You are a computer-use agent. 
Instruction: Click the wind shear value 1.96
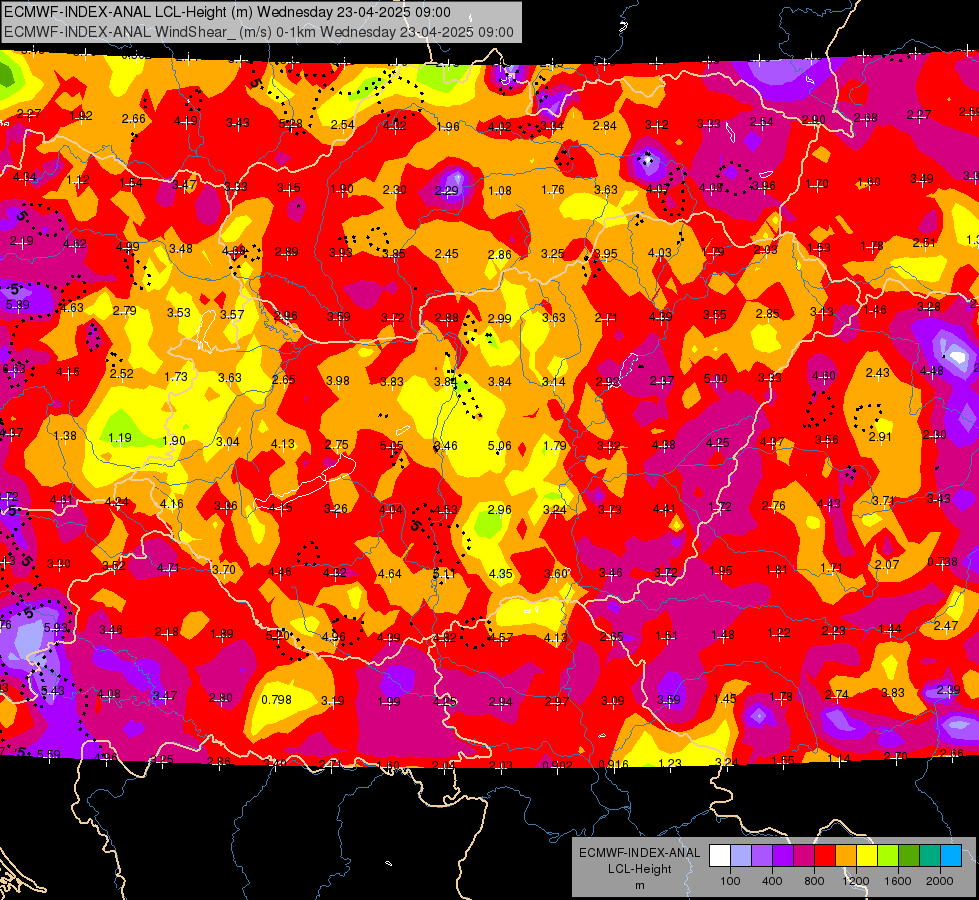point(448,127)
